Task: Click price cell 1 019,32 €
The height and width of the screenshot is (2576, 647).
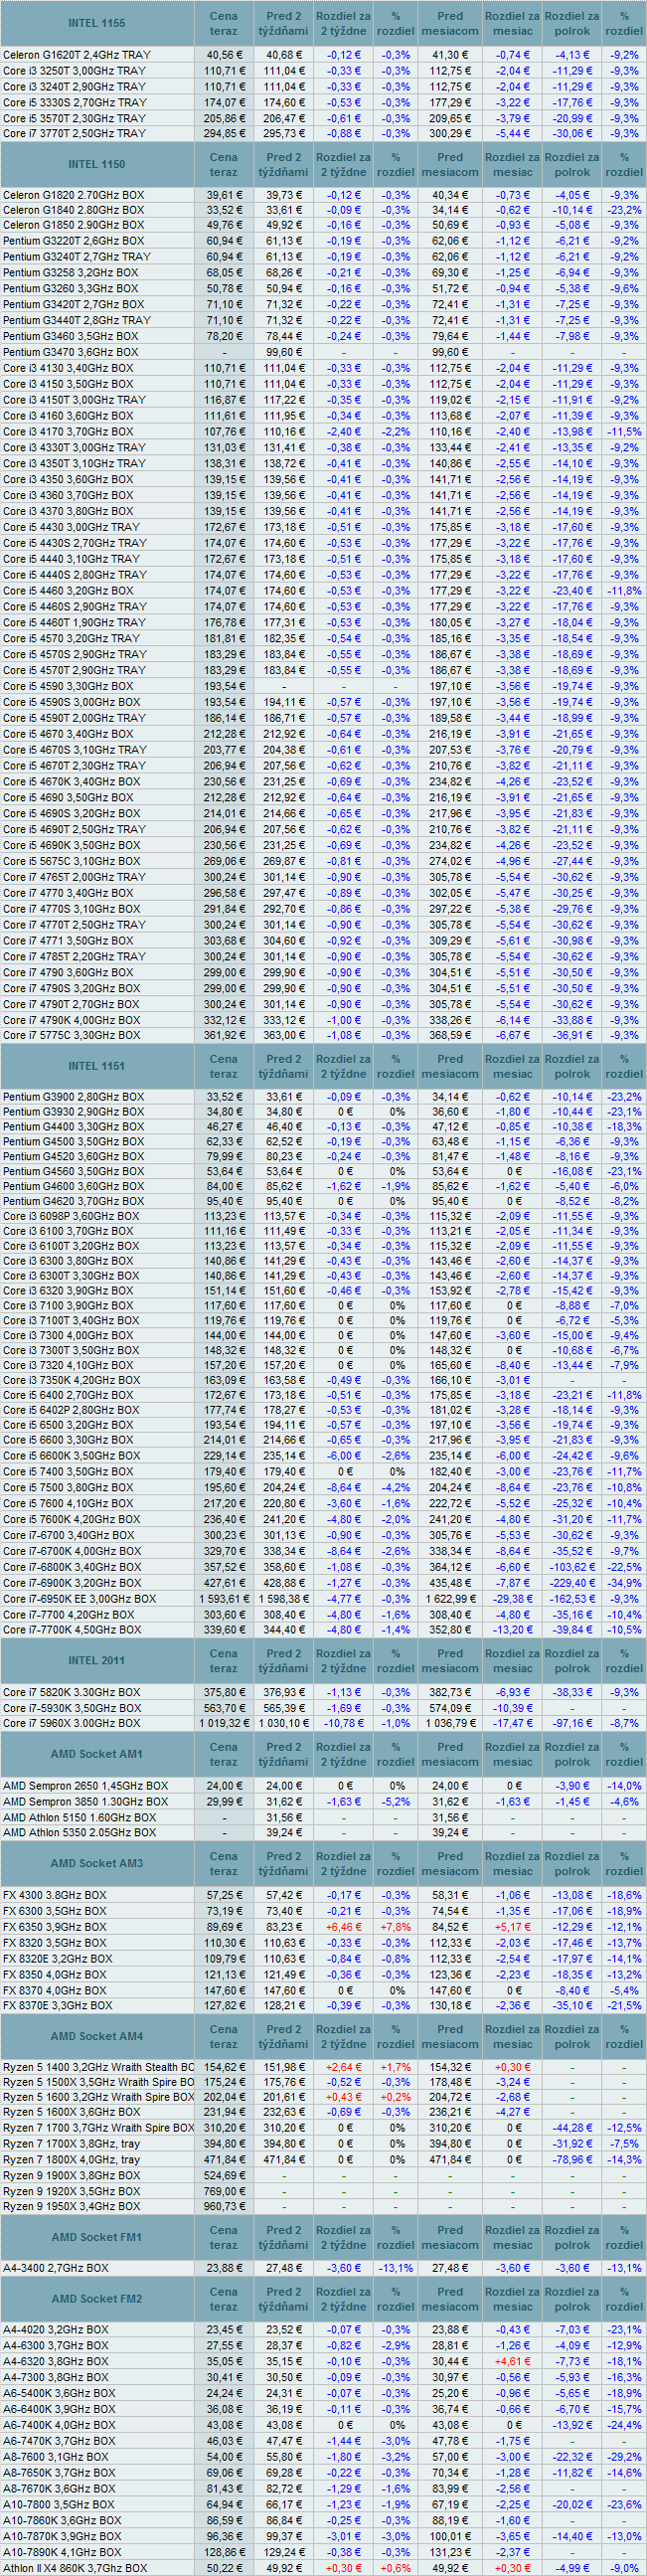Action: pos(224,1723)
